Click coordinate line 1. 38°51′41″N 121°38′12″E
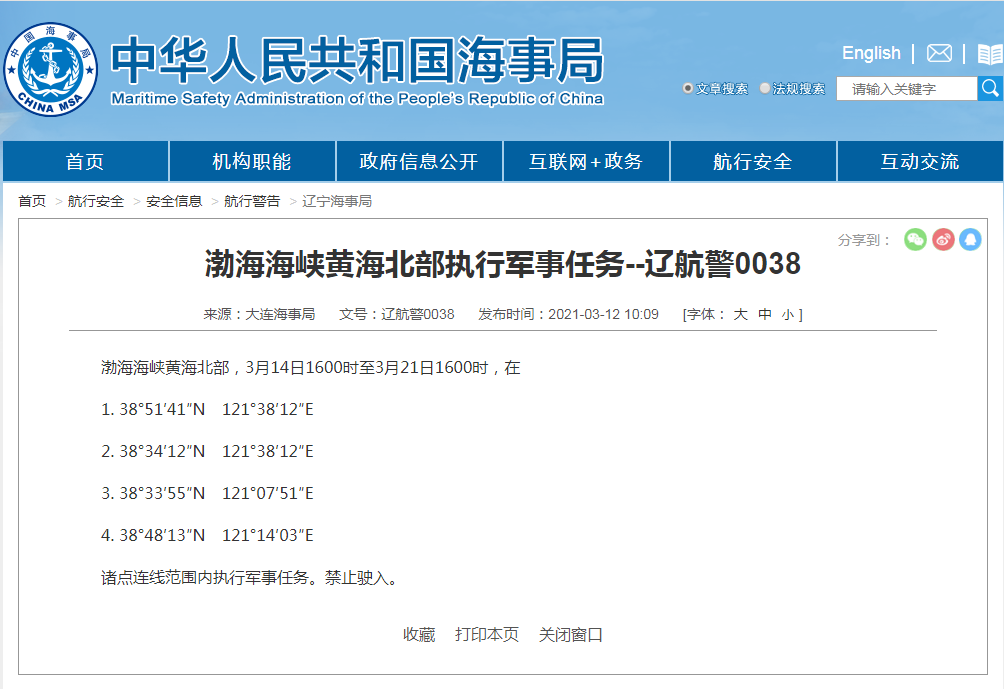1004x689 pixels. tap(207, 409)
